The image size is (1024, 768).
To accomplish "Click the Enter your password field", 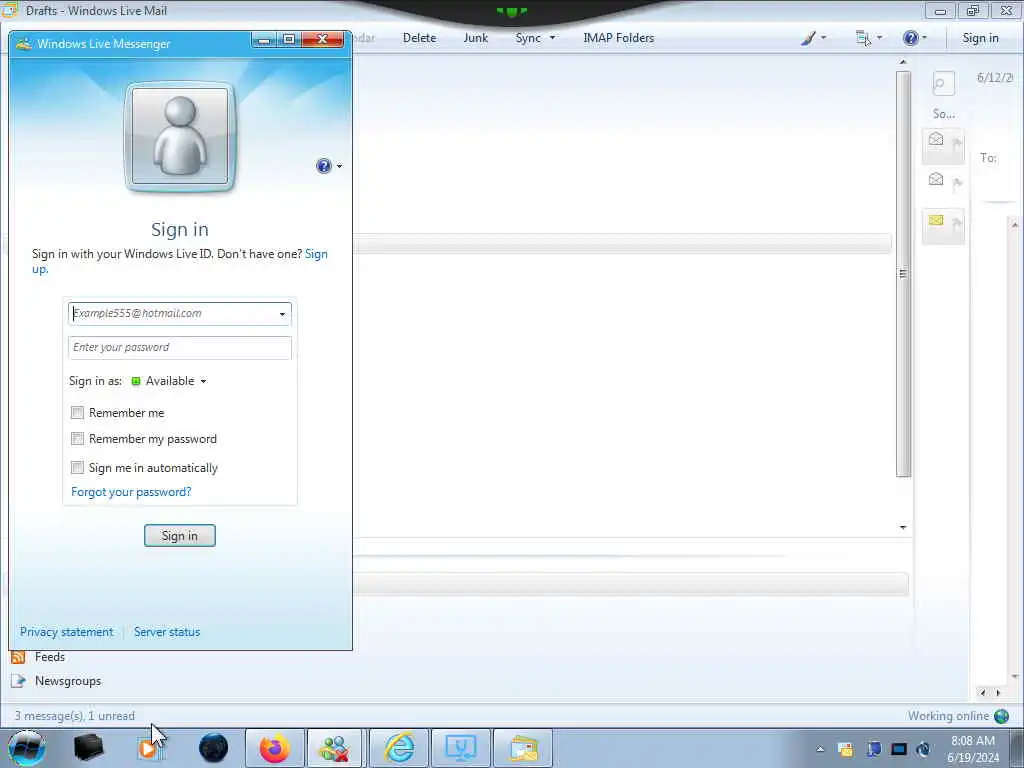I will click(x=180, y=347).
